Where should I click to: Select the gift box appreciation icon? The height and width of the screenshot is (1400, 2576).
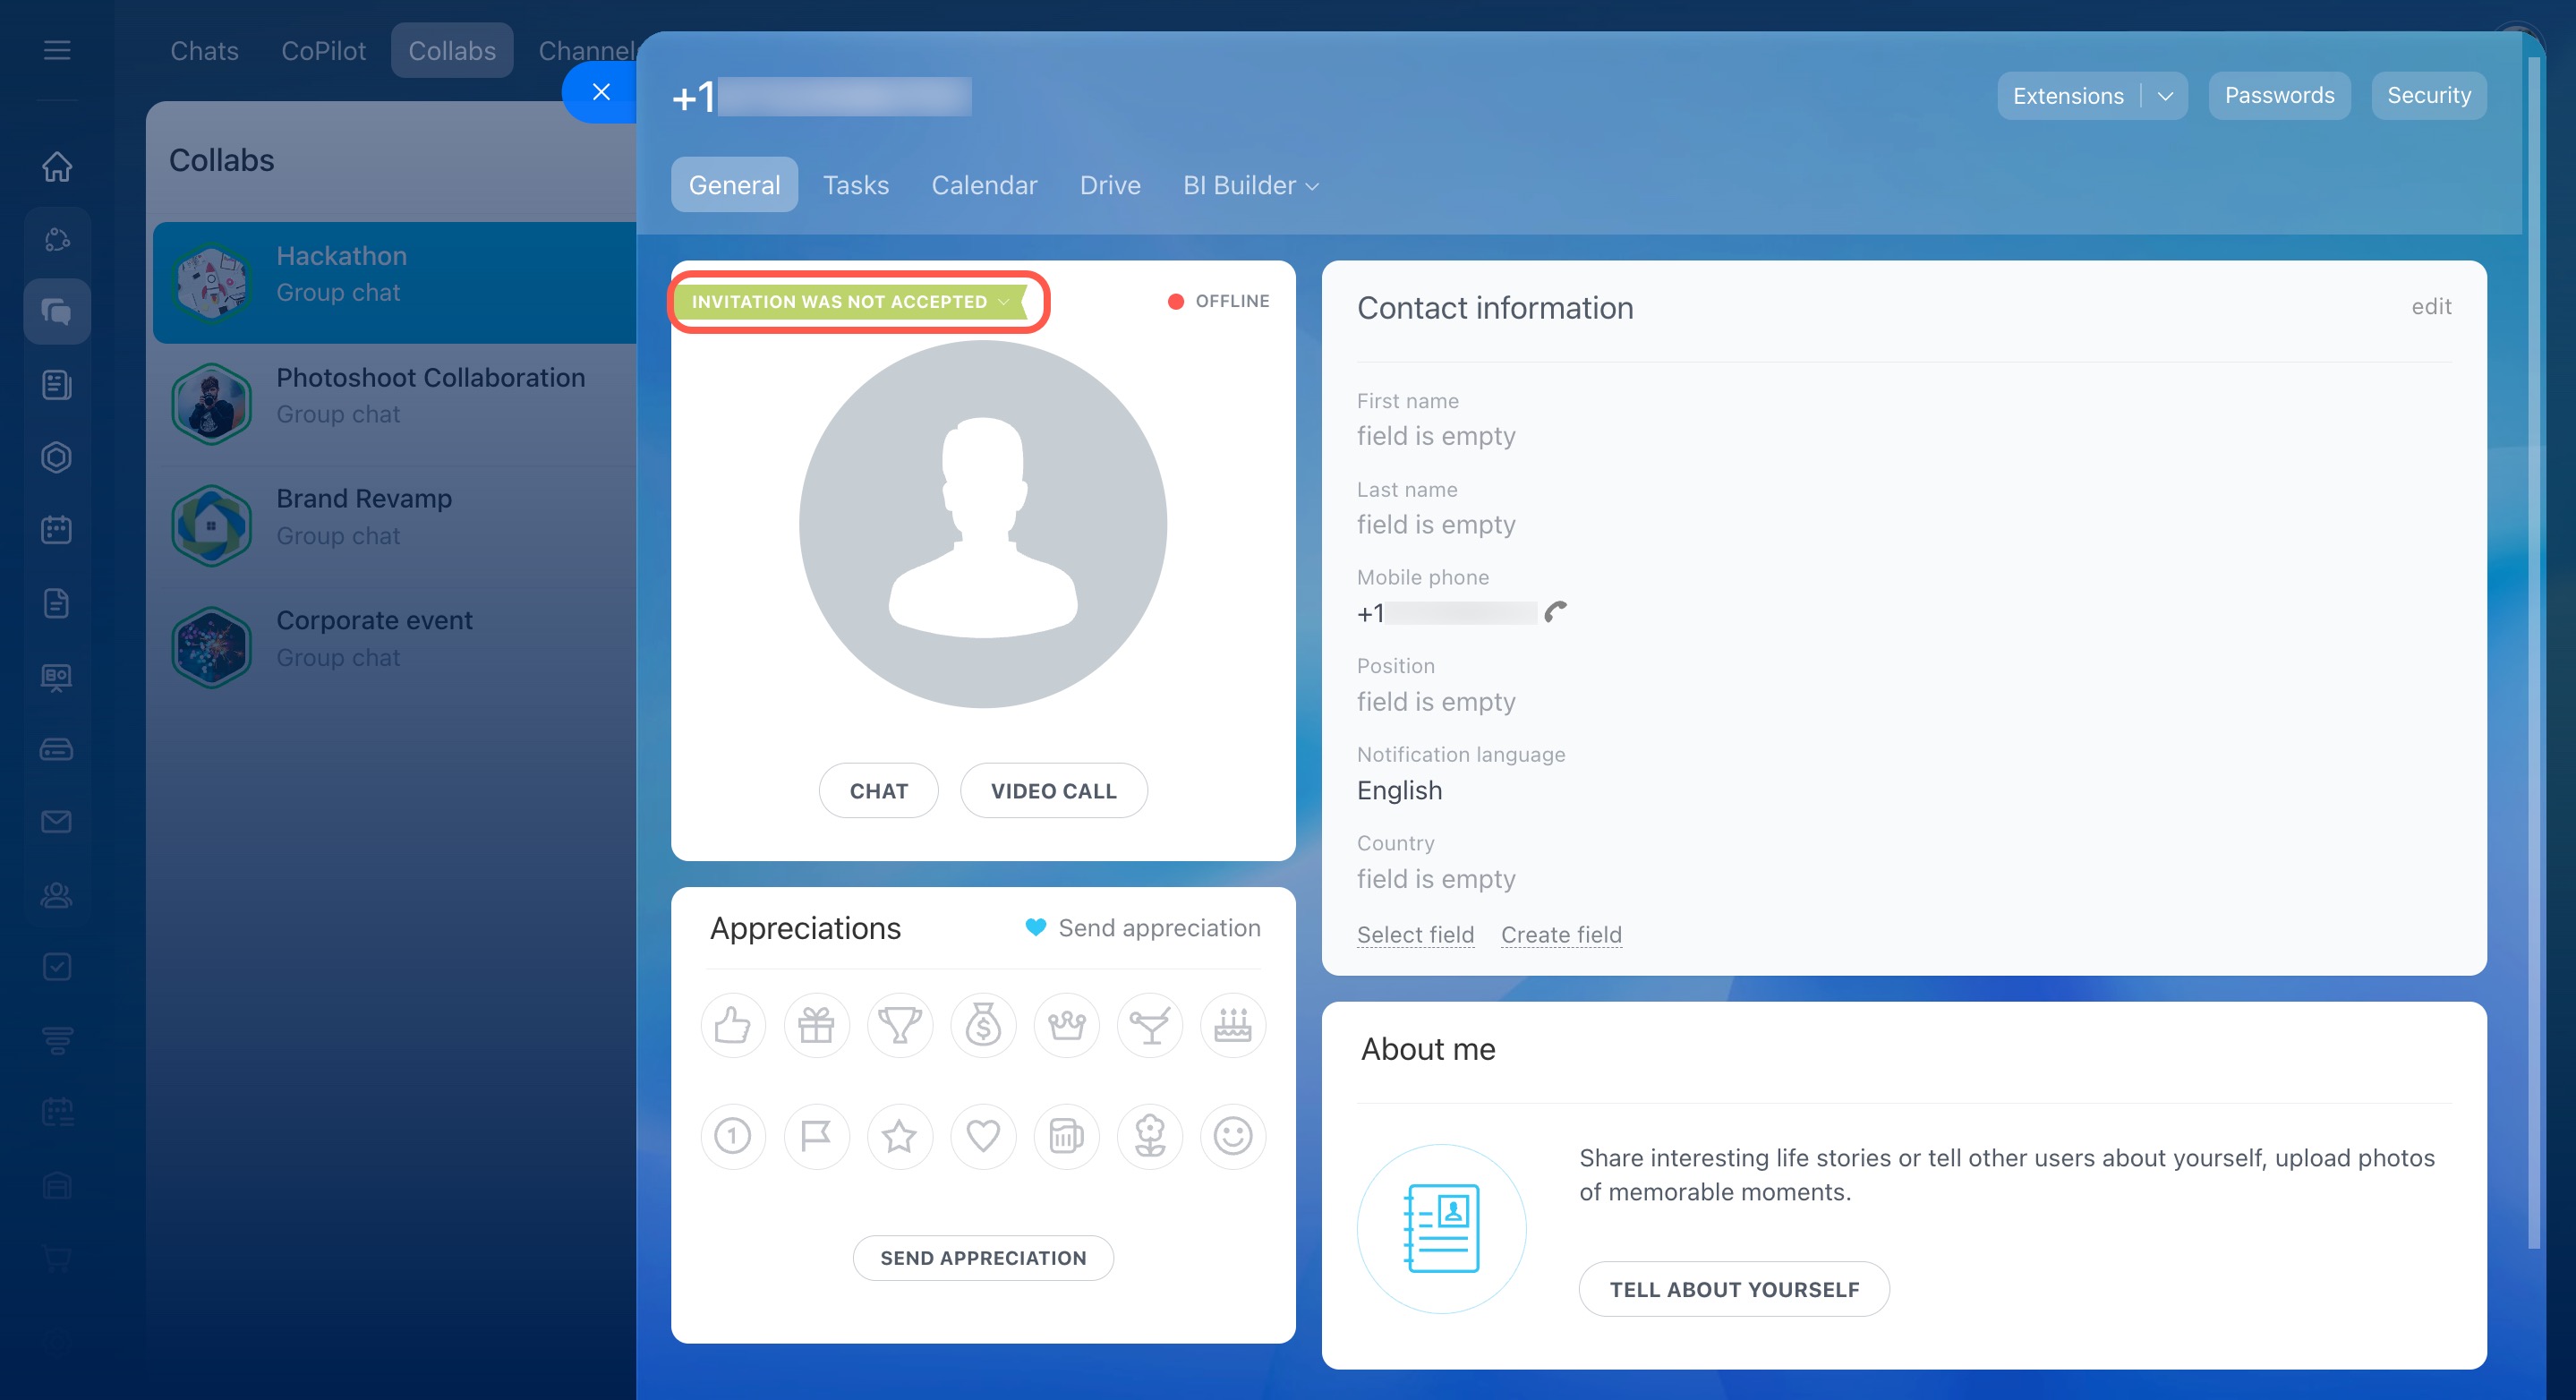click(x=816, y=1025)
